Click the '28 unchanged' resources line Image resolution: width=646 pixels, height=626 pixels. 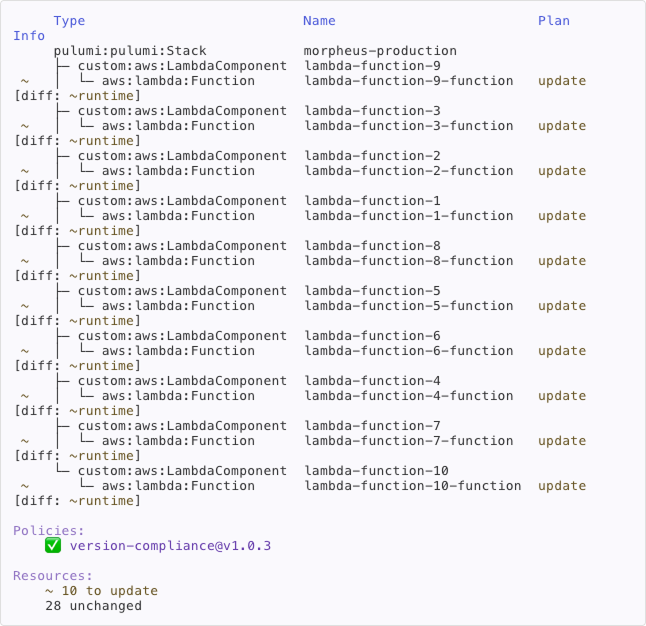pyautogui.click(x=93, y=606)
